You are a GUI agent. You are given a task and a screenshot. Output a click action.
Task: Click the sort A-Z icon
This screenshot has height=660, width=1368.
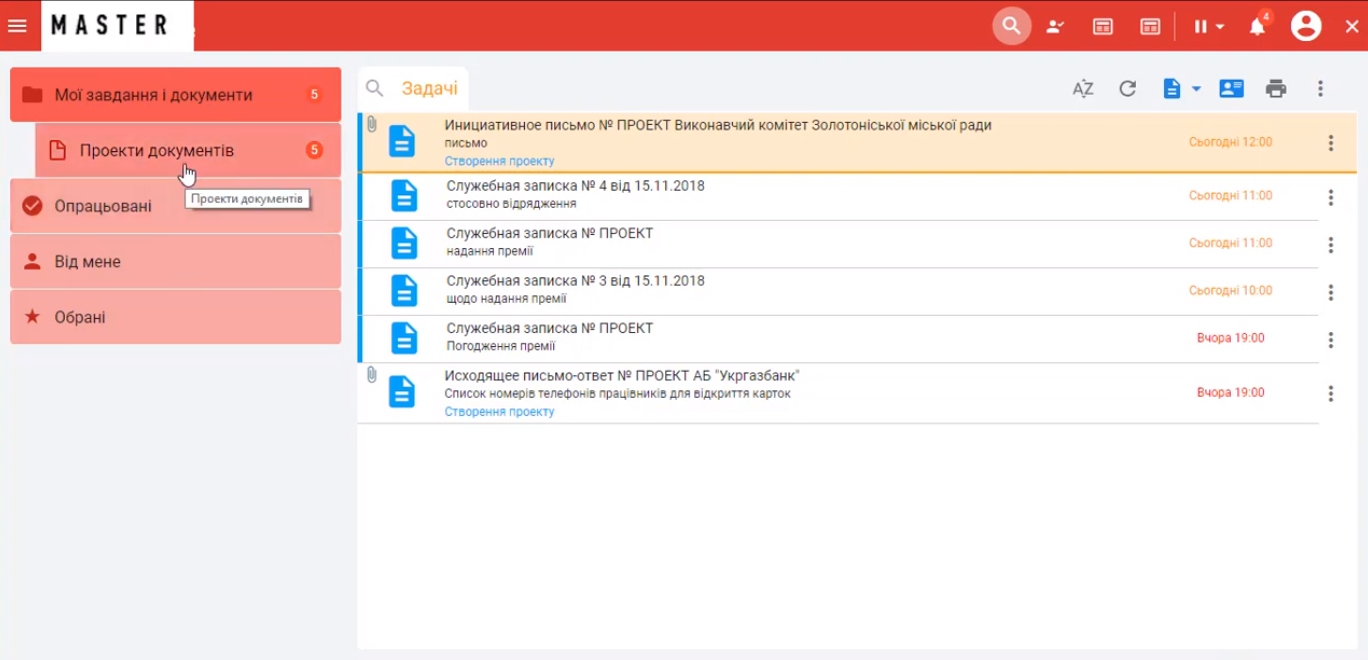1083,88
